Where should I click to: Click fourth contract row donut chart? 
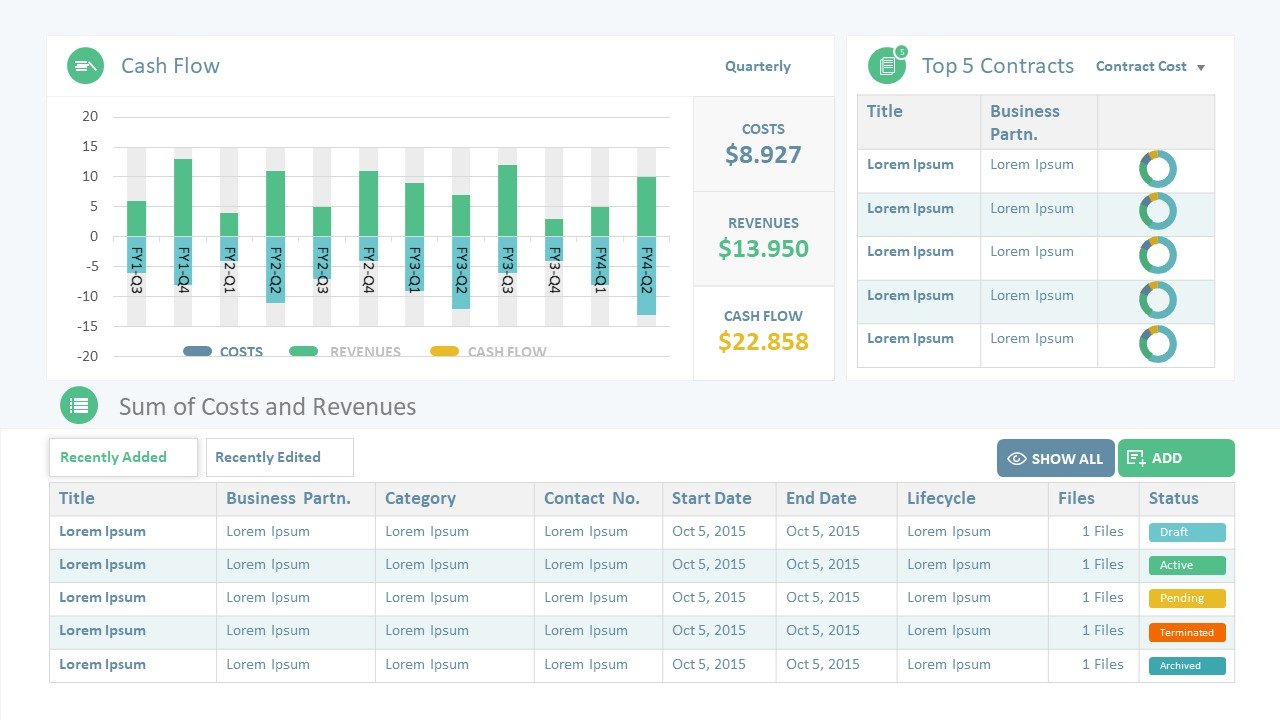[x=1157, y=300]
